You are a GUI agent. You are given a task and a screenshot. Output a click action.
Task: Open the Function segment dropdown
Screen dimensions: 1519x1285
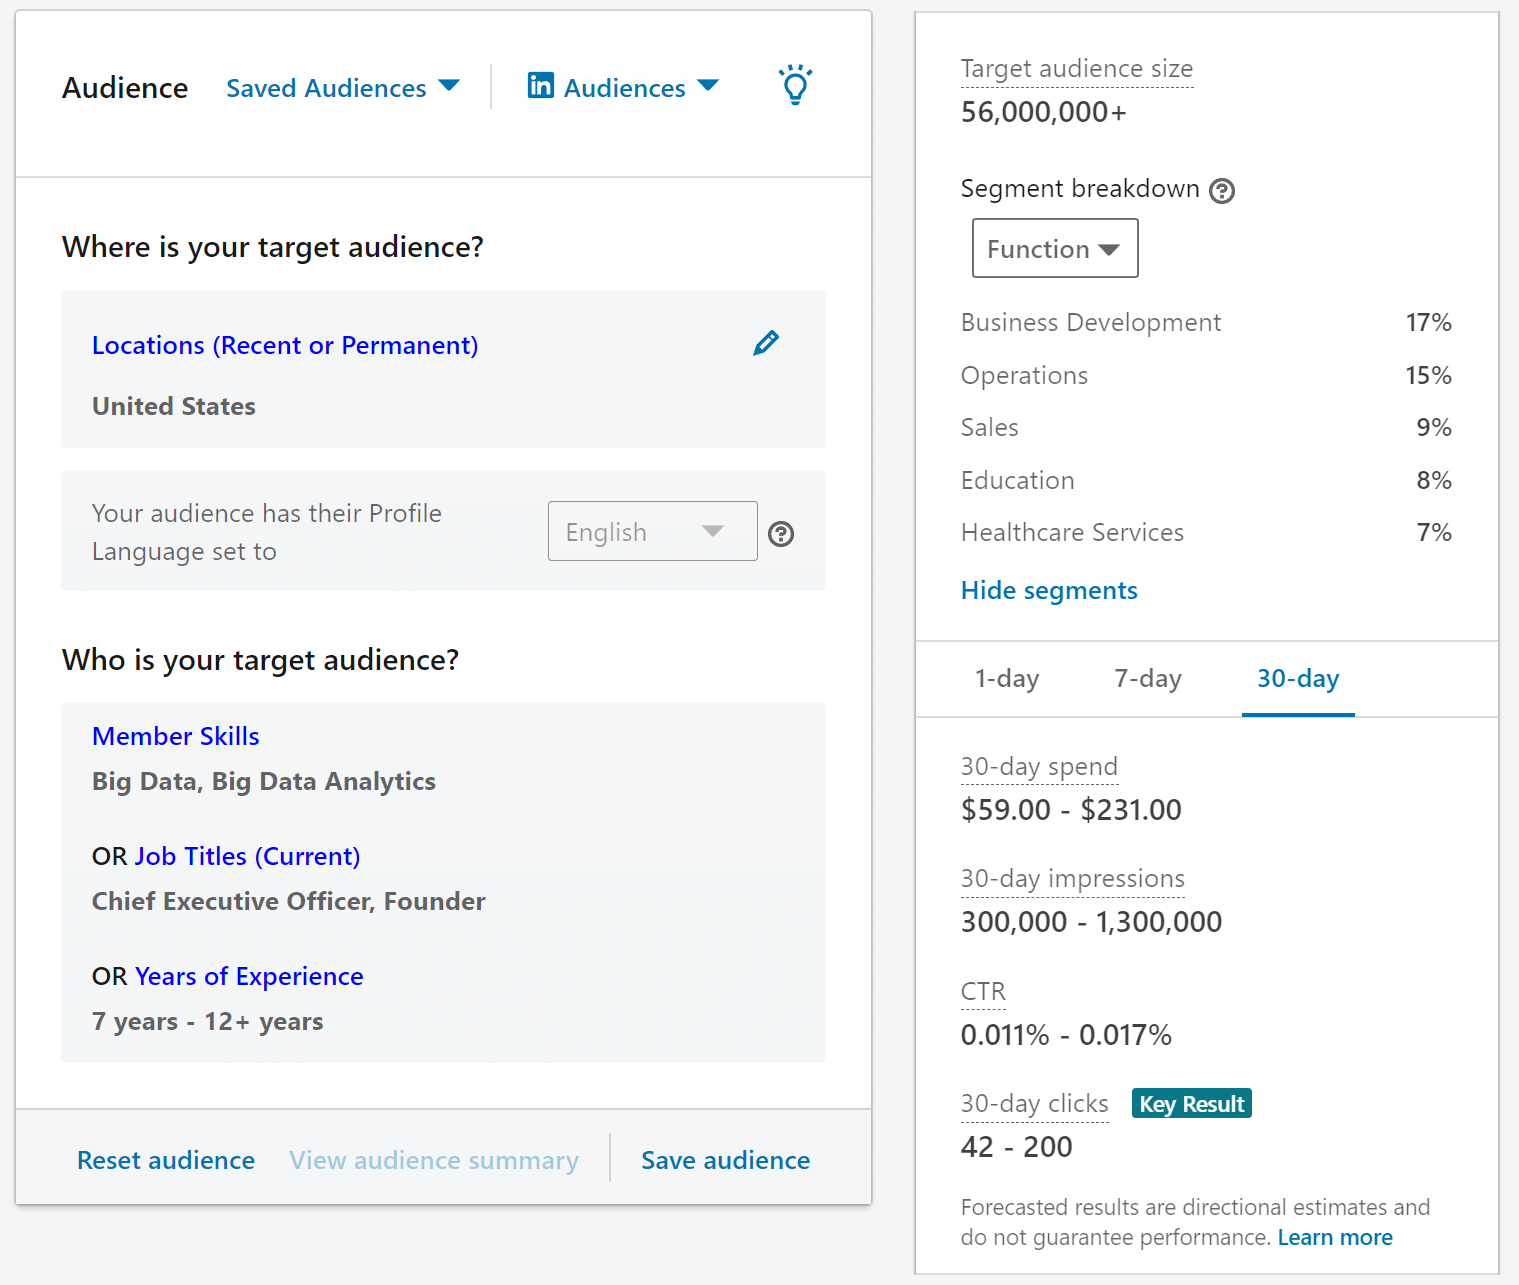[x=1054, y=248]
